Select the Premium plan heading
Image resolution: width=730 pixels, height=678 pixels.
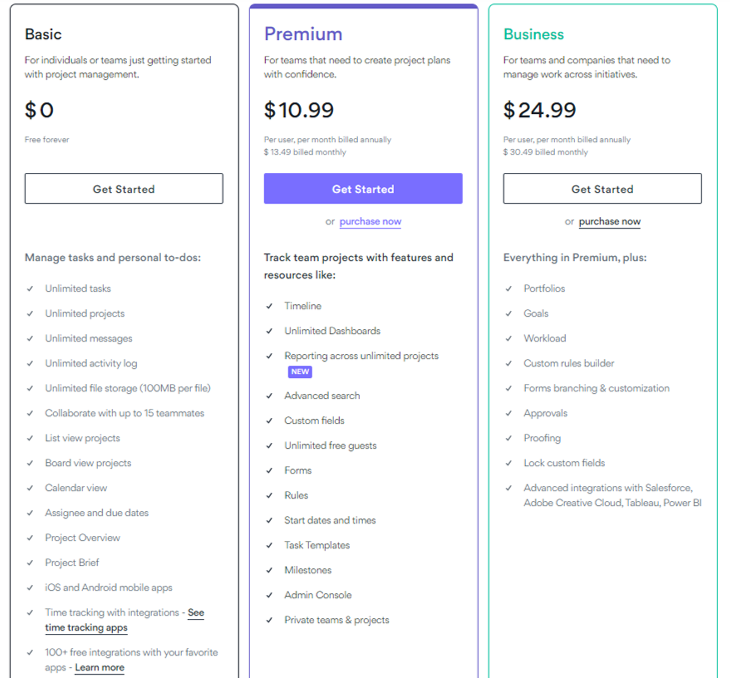(303, 34)
